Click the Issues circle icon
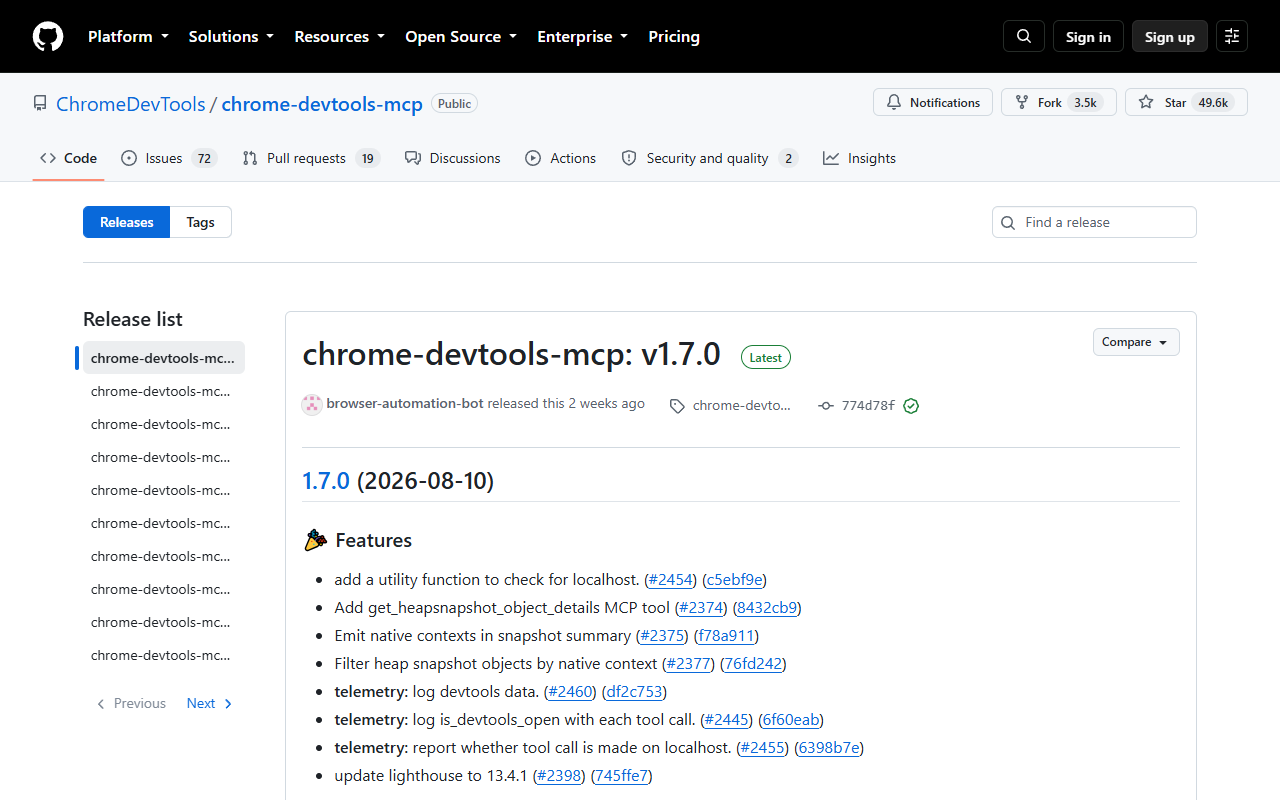Screen dimensions: 1280x800 [129, 158]
